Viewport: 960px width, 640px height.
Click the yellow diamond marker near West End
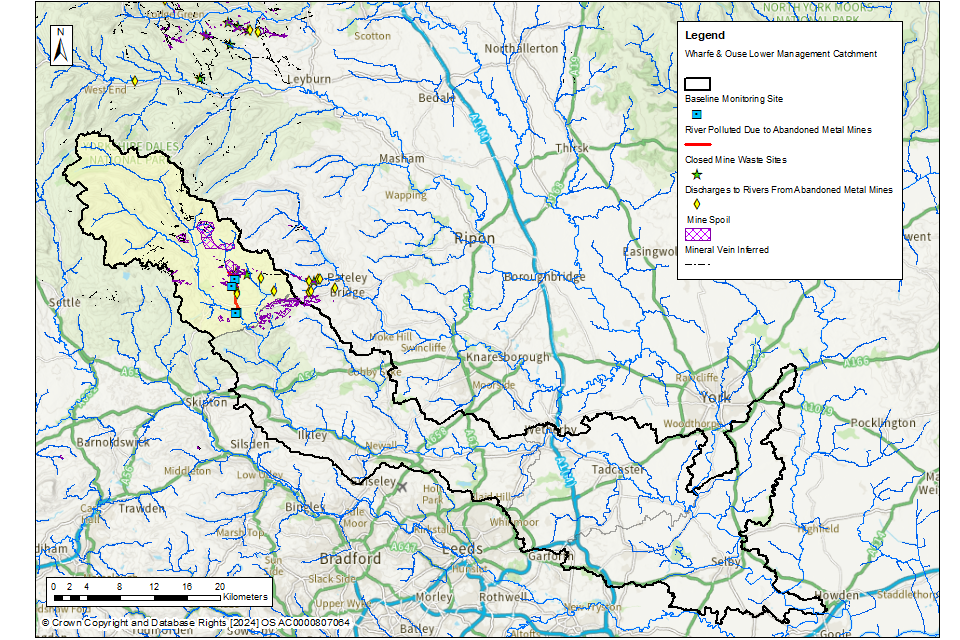[x=133, y=81]
